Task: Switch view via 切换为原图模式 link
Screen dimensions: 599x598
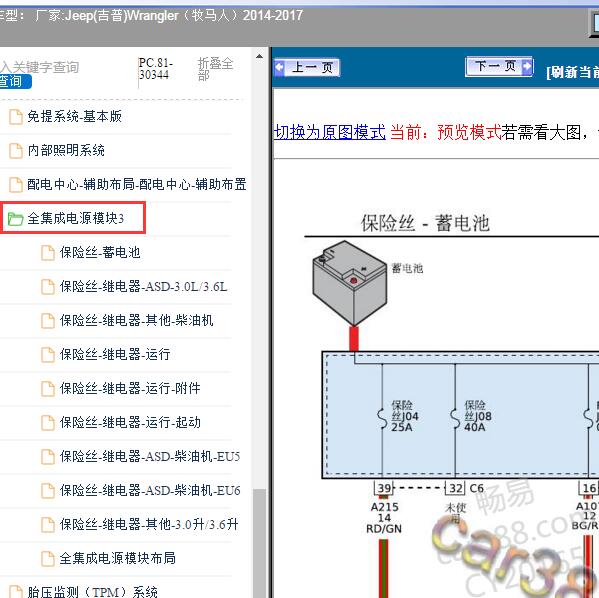Action: (x=330, y=133)
